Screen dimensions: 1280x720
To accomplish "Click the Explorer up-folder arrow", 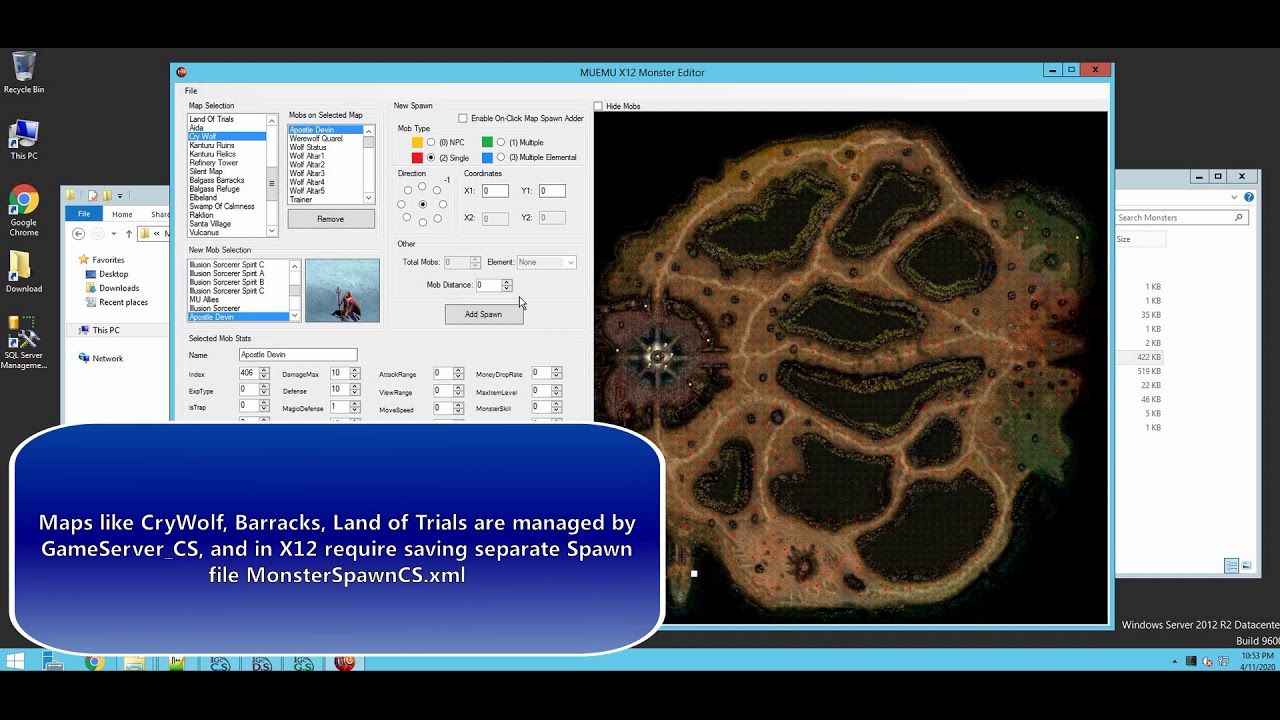I will point(129,234).
